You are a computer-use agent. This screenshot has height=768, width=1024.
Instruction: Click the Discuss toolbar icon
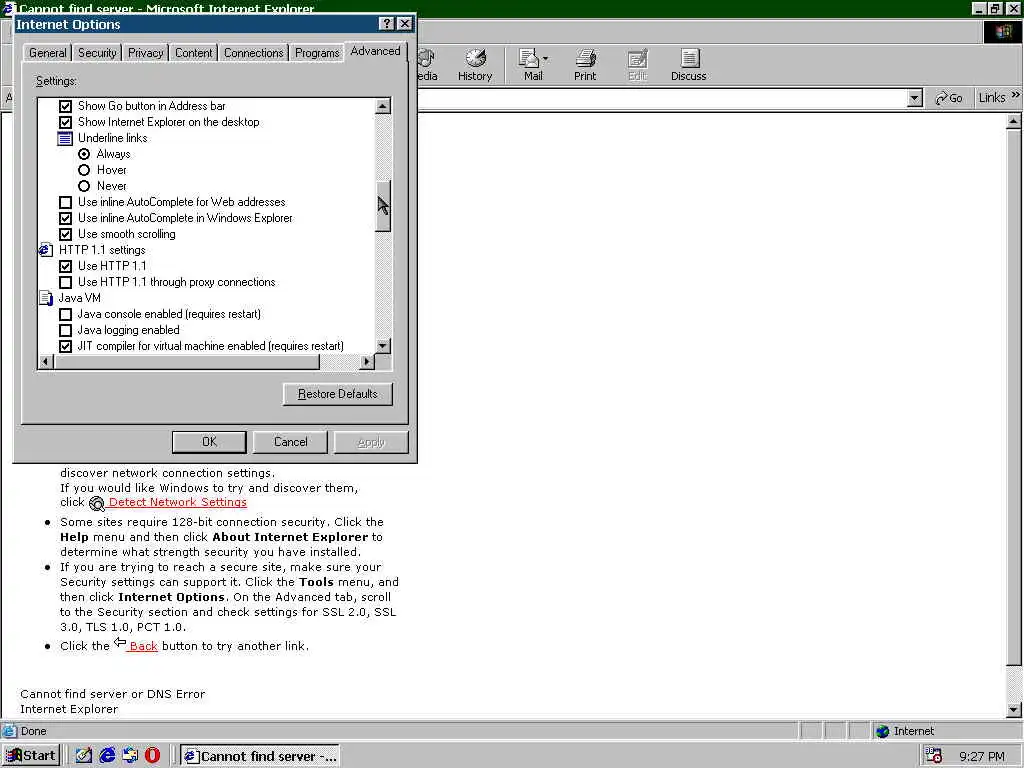click(x=689, y=58)
